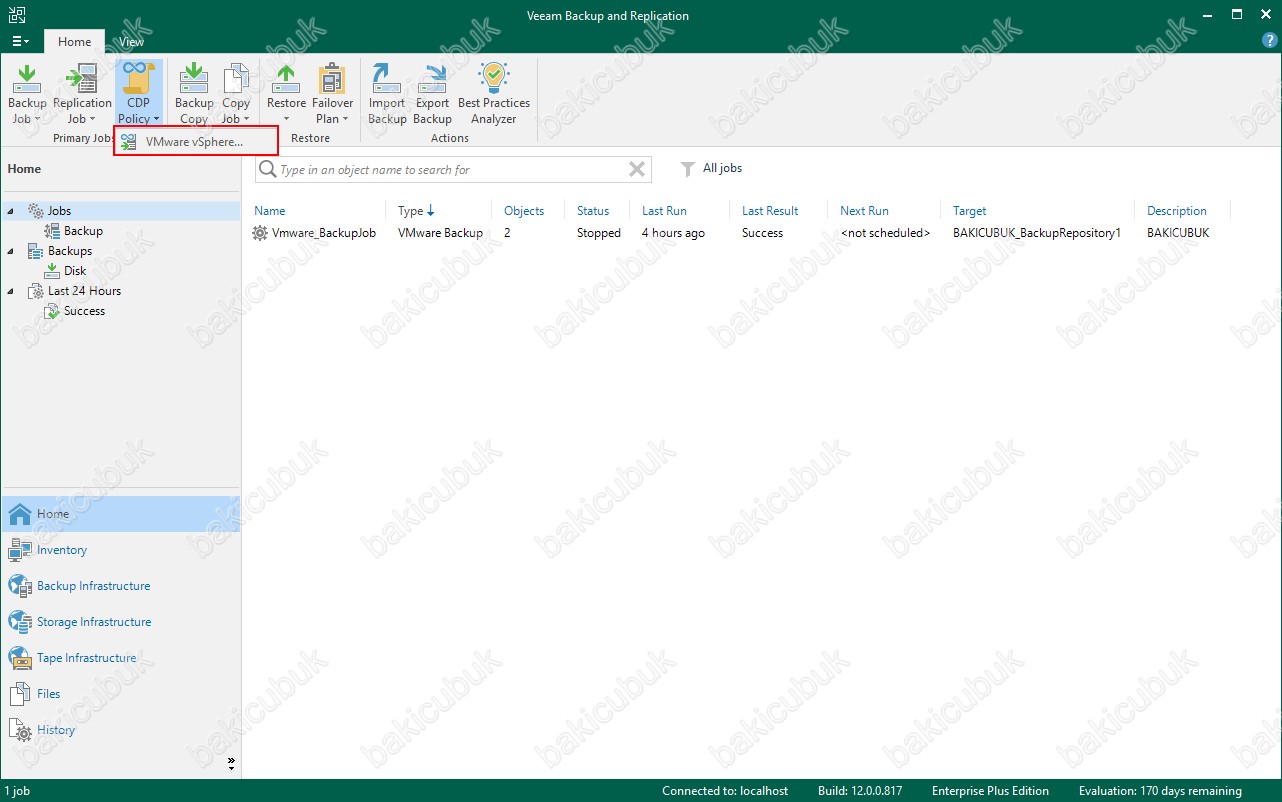Select Disk under Backups

pyautogui.click(x=75, y=271)
